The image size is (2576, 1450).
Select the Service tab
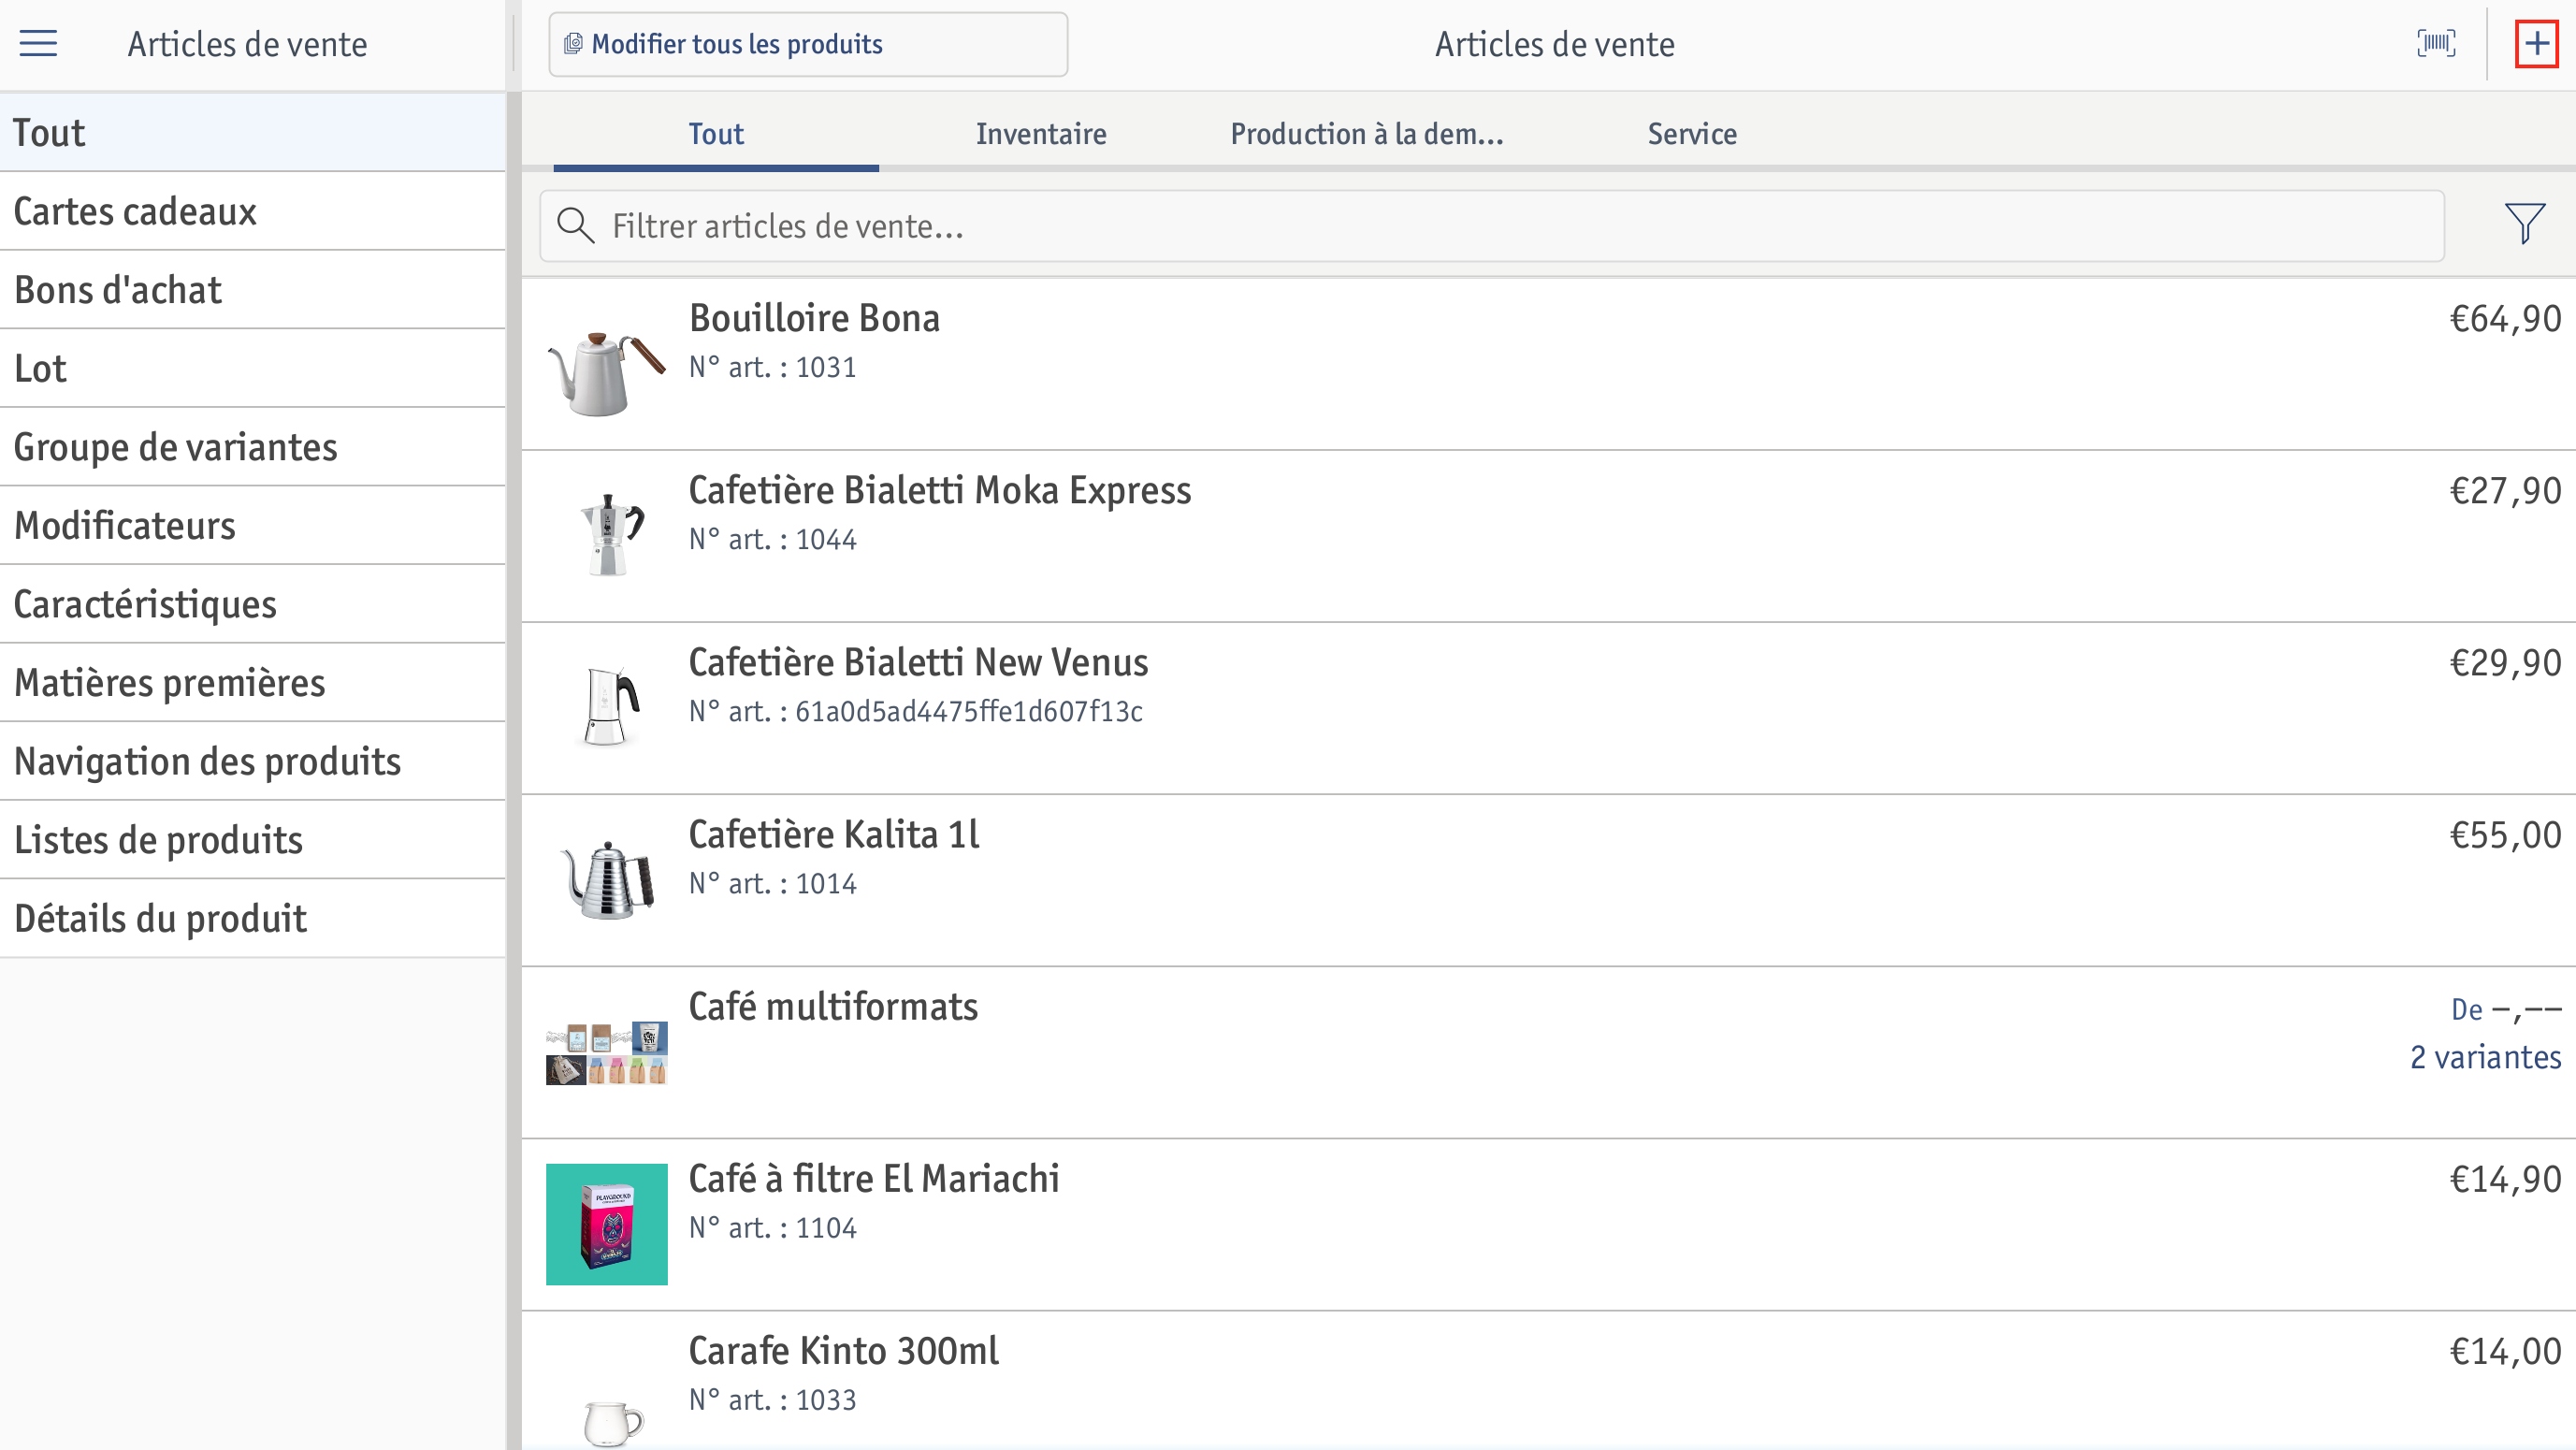(x=1691, y=133)
